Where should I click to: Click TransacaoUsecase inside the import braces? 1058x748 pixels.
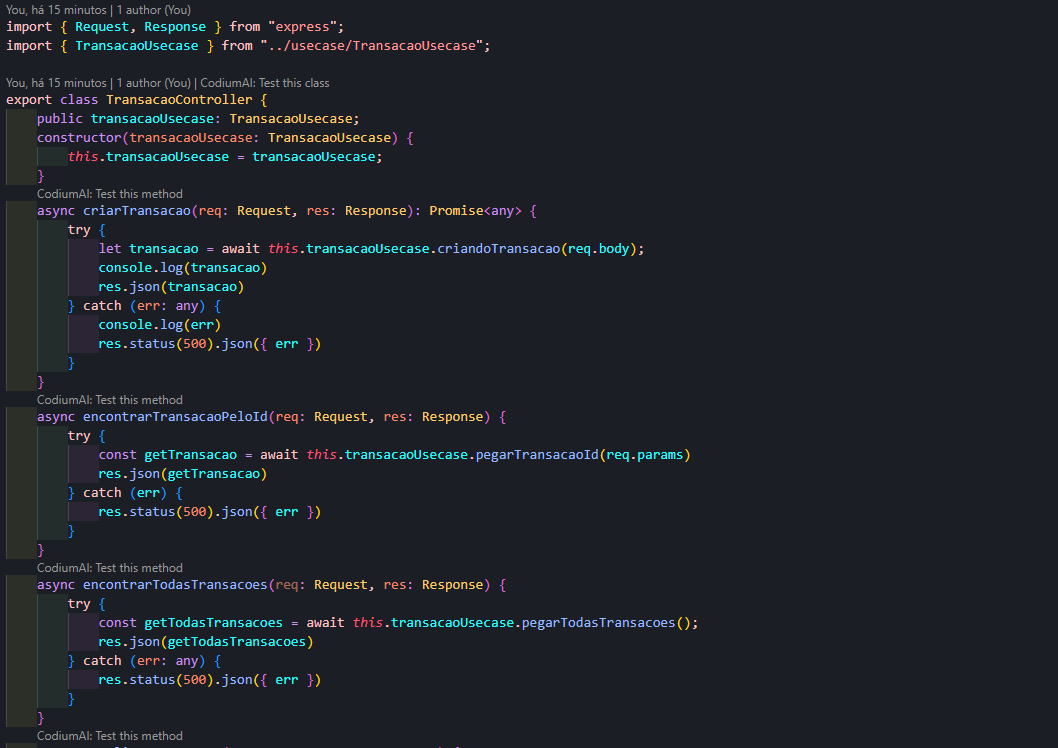tap(137, 46)
